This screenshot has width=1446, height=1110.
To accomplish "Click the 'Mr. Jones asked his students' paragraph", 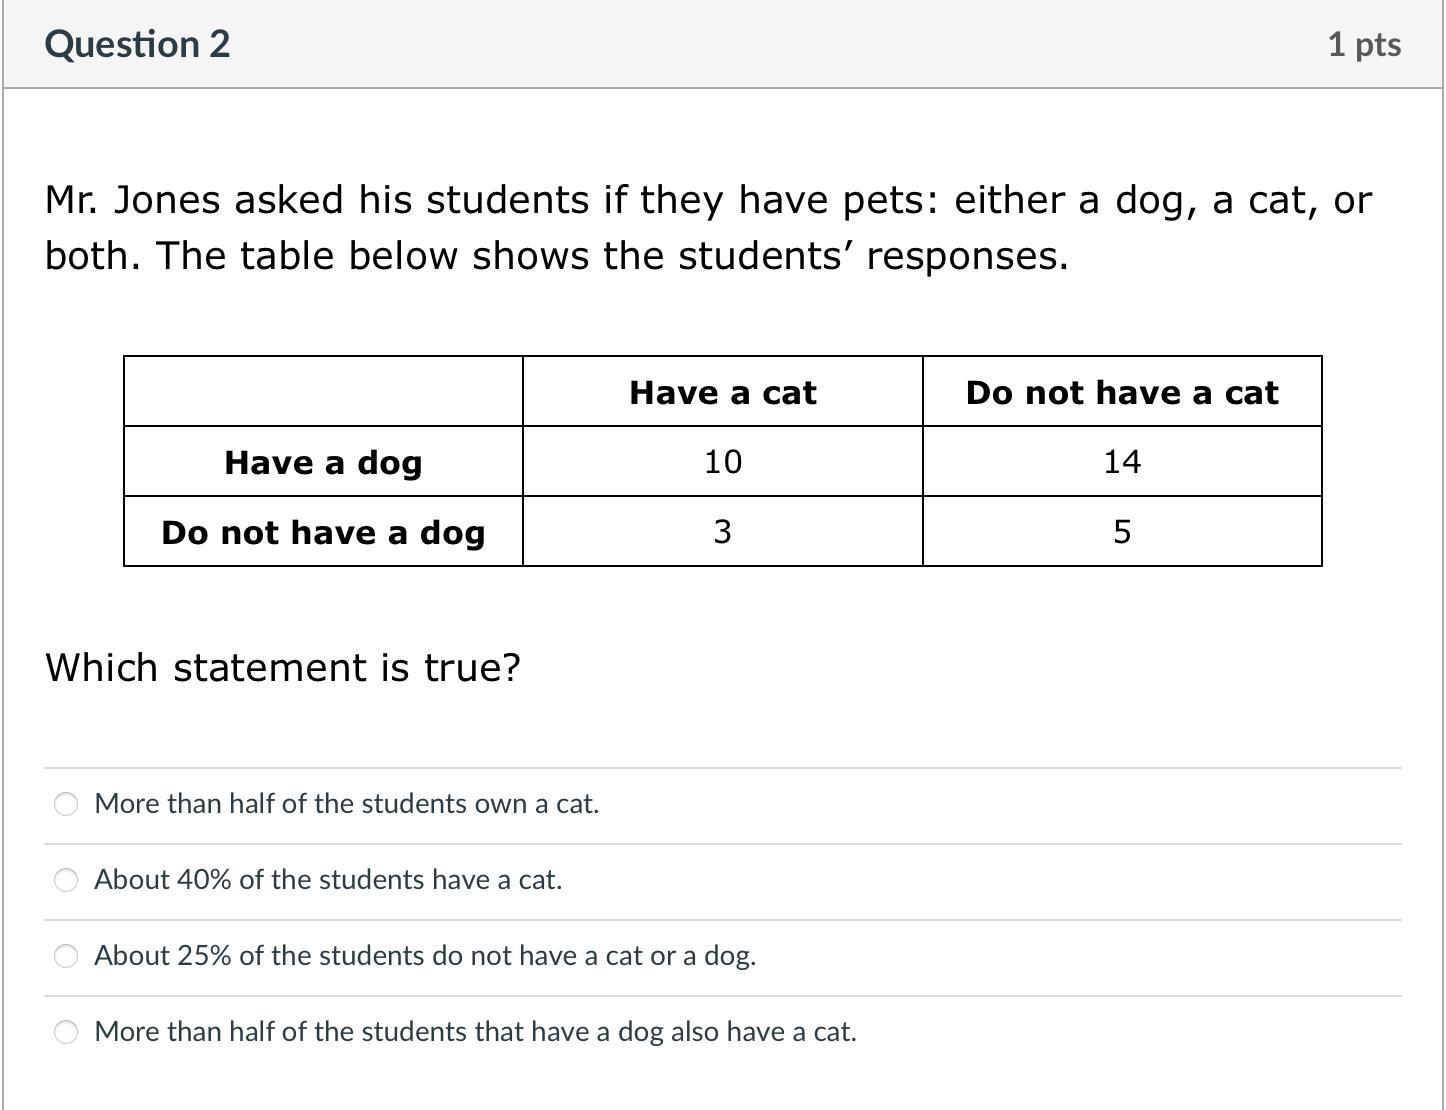I will [707, 228].
